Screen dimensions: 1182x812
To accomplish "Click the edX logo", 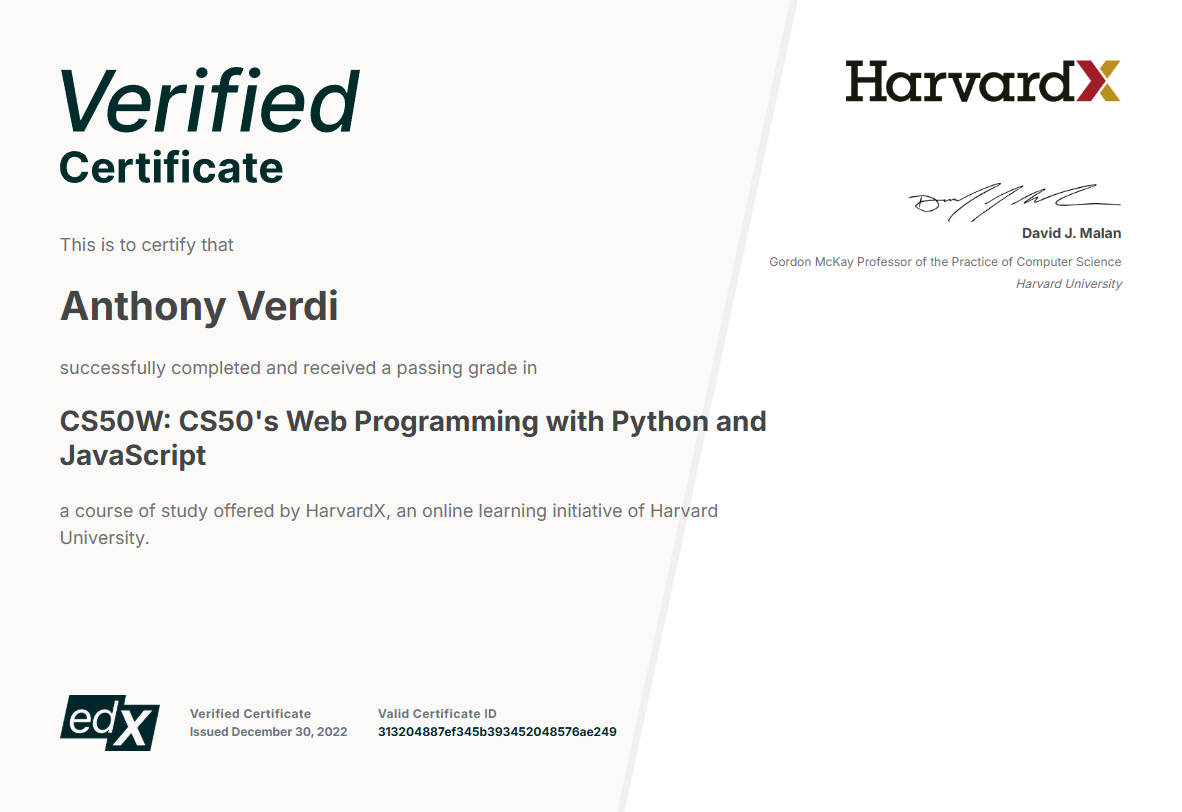I will pyautogui.click(x=110, y=721).
